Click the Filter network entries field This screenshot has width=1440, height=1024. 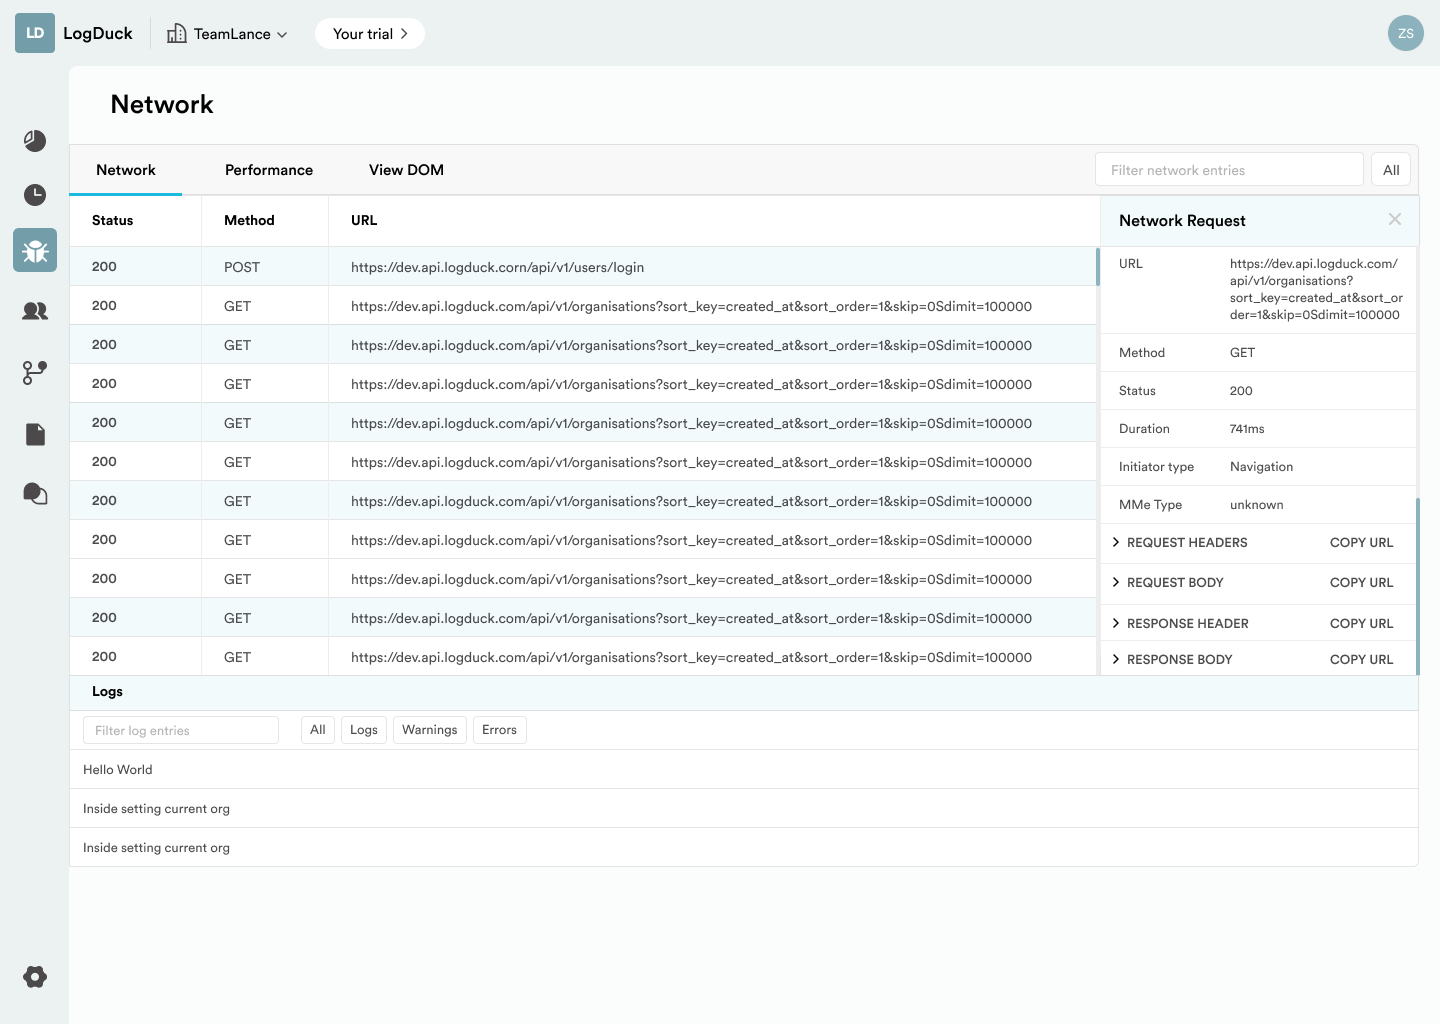1228,170
